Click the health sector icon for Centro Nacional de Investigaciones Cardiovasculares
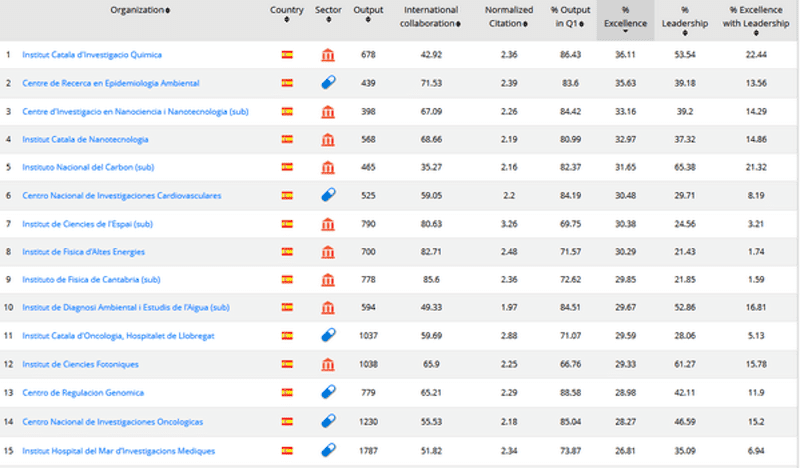 [x=328, y=194]
